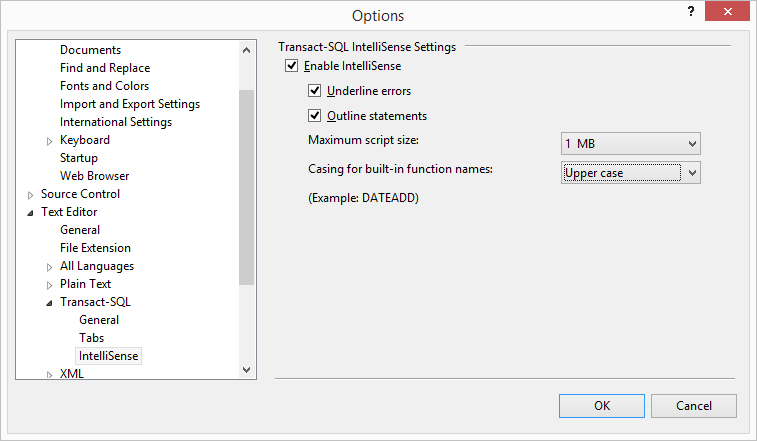Click the Help question mark icon
This screenshot has width=757, height=441.
click(x=690, y=11)
